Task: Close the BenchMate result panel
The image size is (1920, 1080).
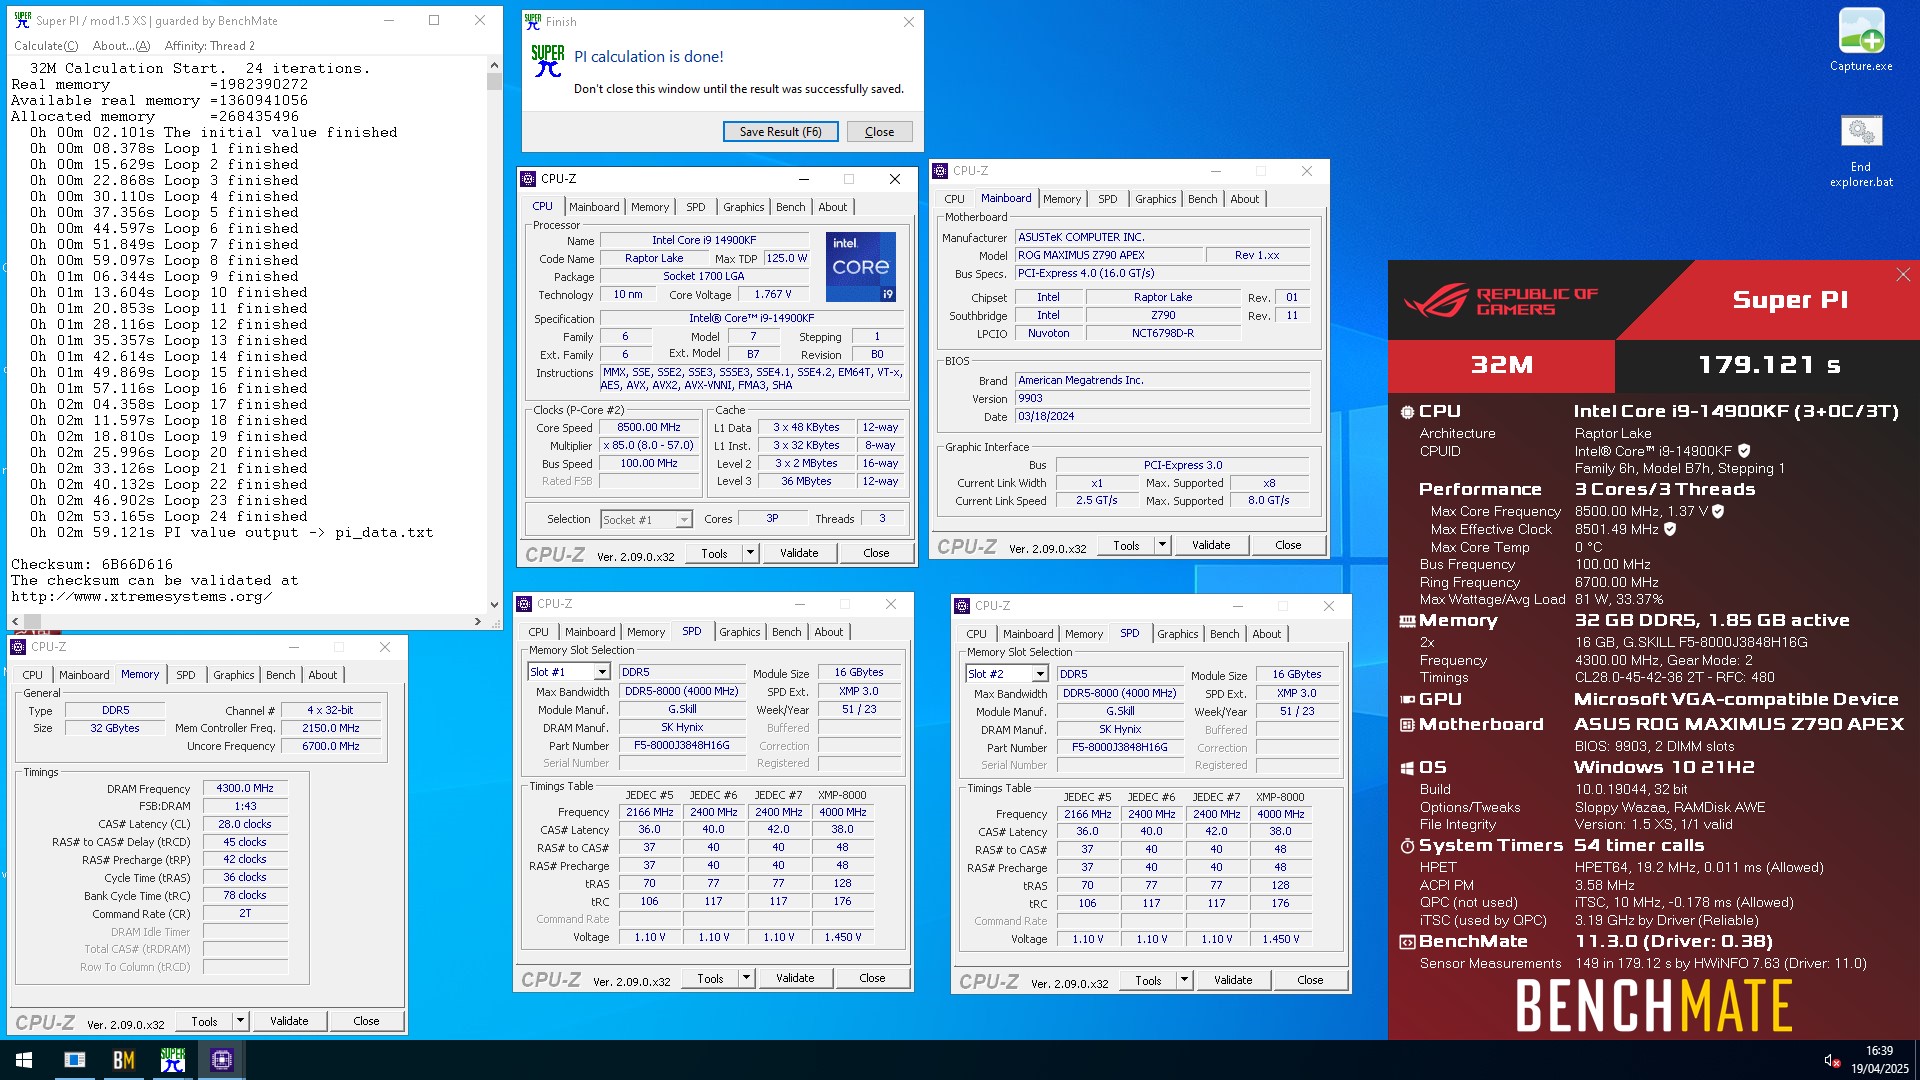Action: 1903,274
